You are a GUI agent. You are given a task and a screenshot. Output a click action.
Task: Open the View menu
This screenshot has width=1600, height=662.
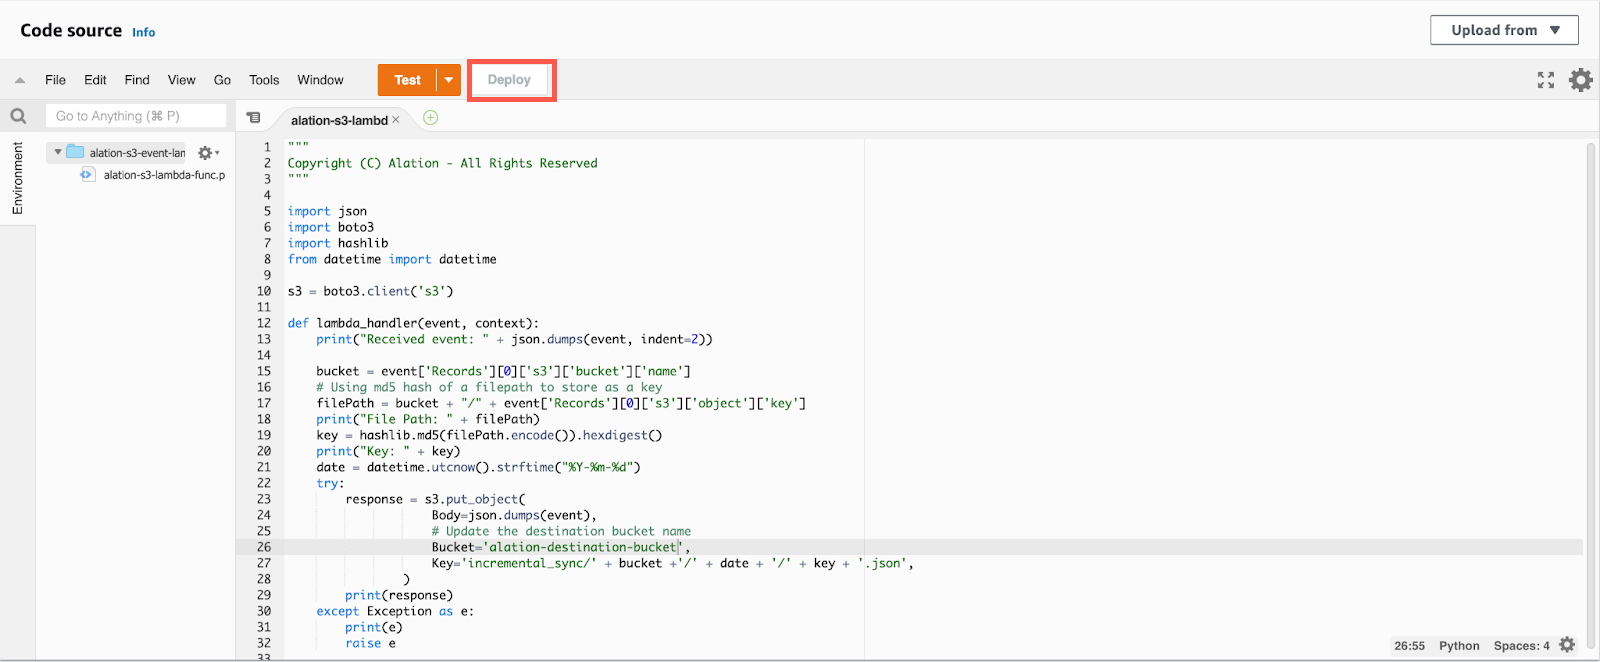tap(182, 80)
